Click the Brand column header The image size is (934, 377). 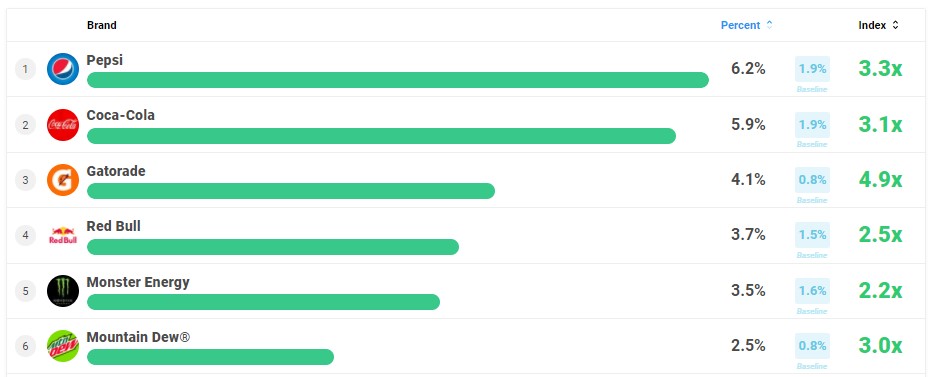pyautogui.click(x=102, y=25)
